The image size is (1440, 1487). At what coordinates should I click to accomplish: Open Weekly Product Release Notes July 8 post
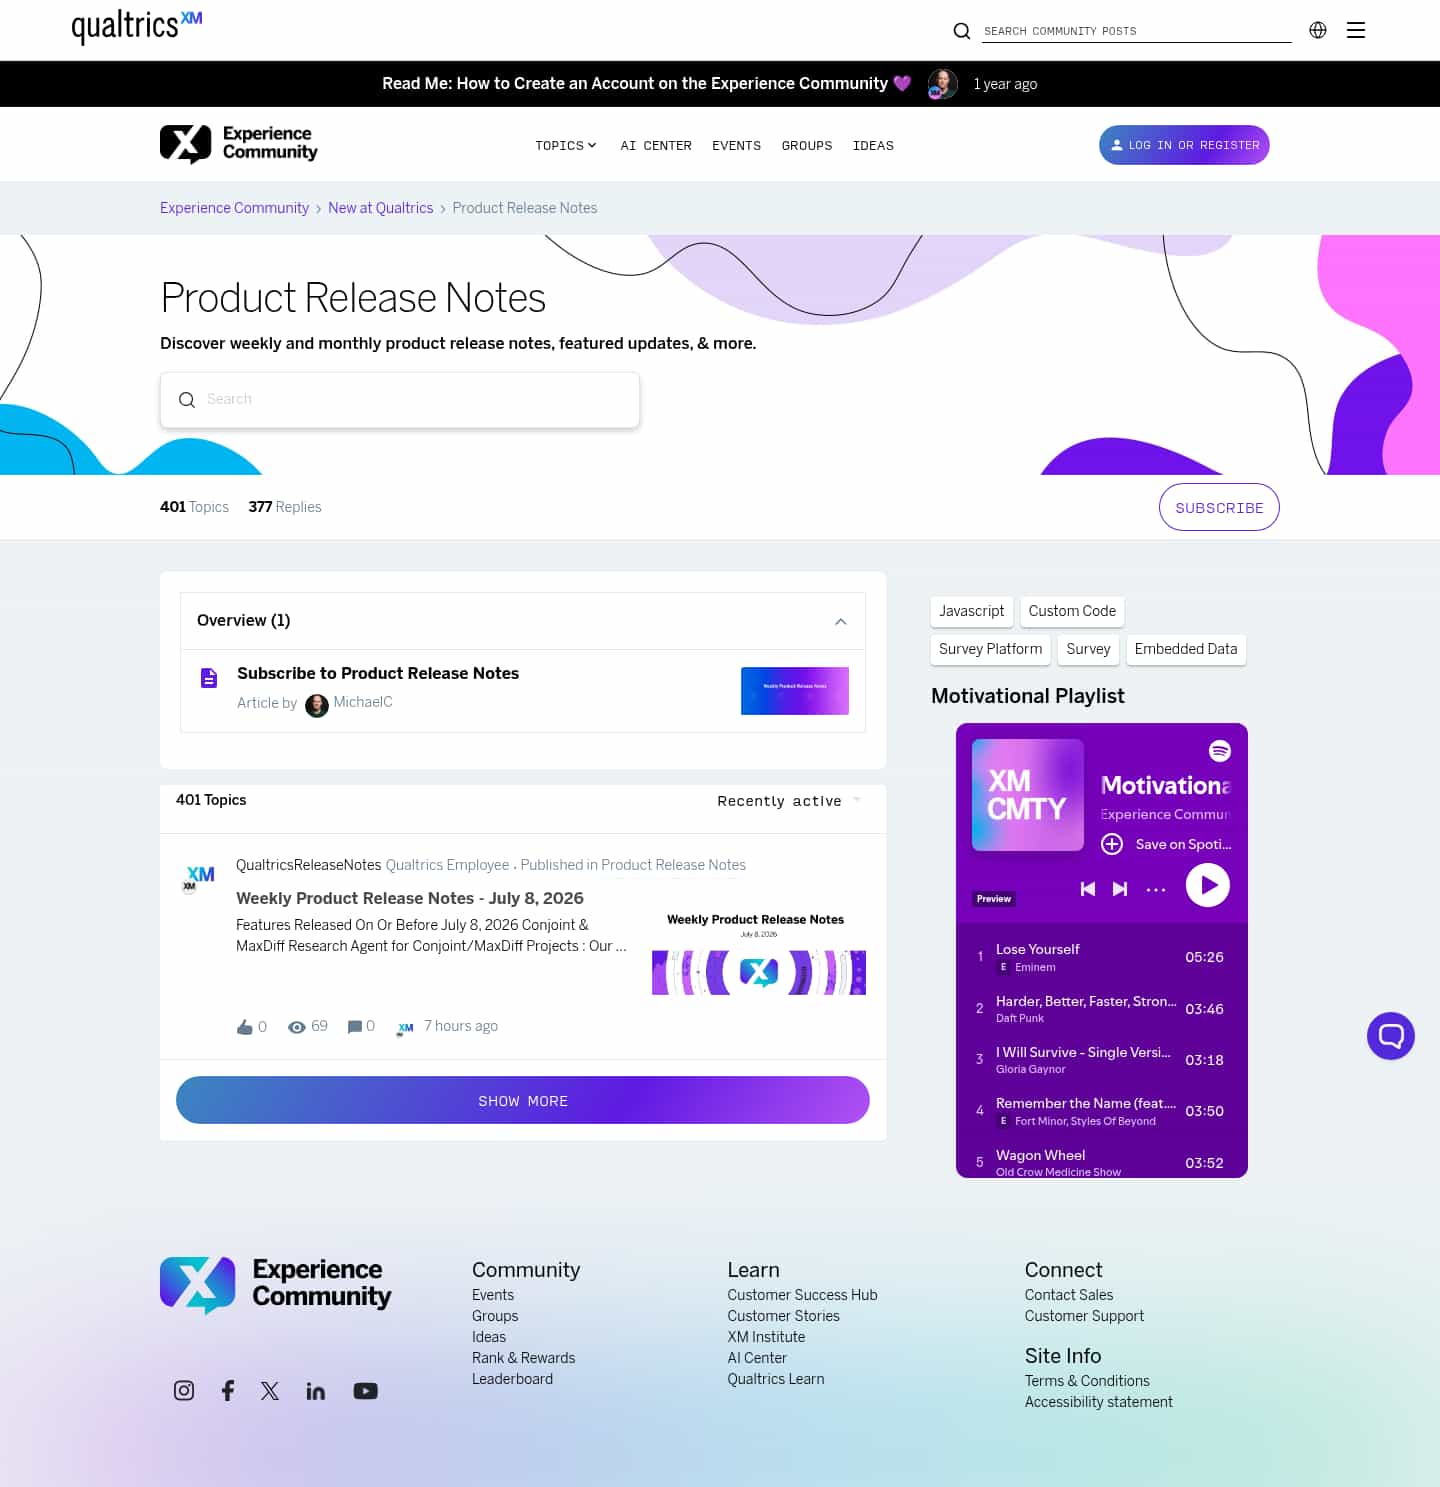pos(410,898)
